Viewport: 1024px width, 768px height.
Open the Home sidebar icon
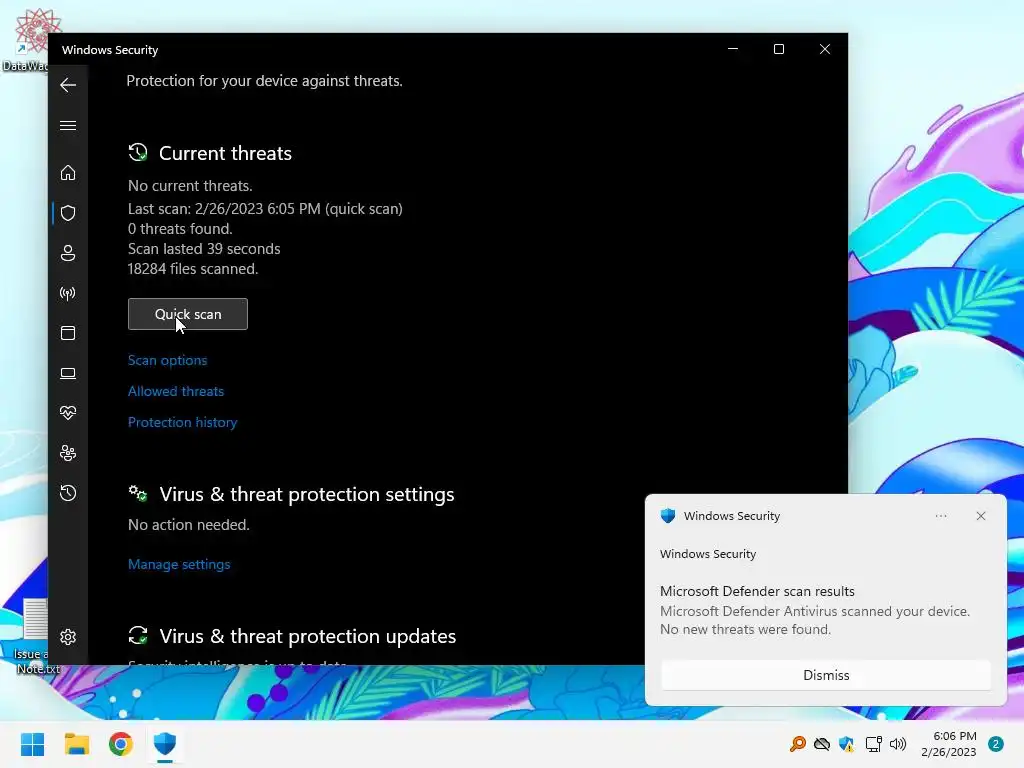[x=68, y=172]
